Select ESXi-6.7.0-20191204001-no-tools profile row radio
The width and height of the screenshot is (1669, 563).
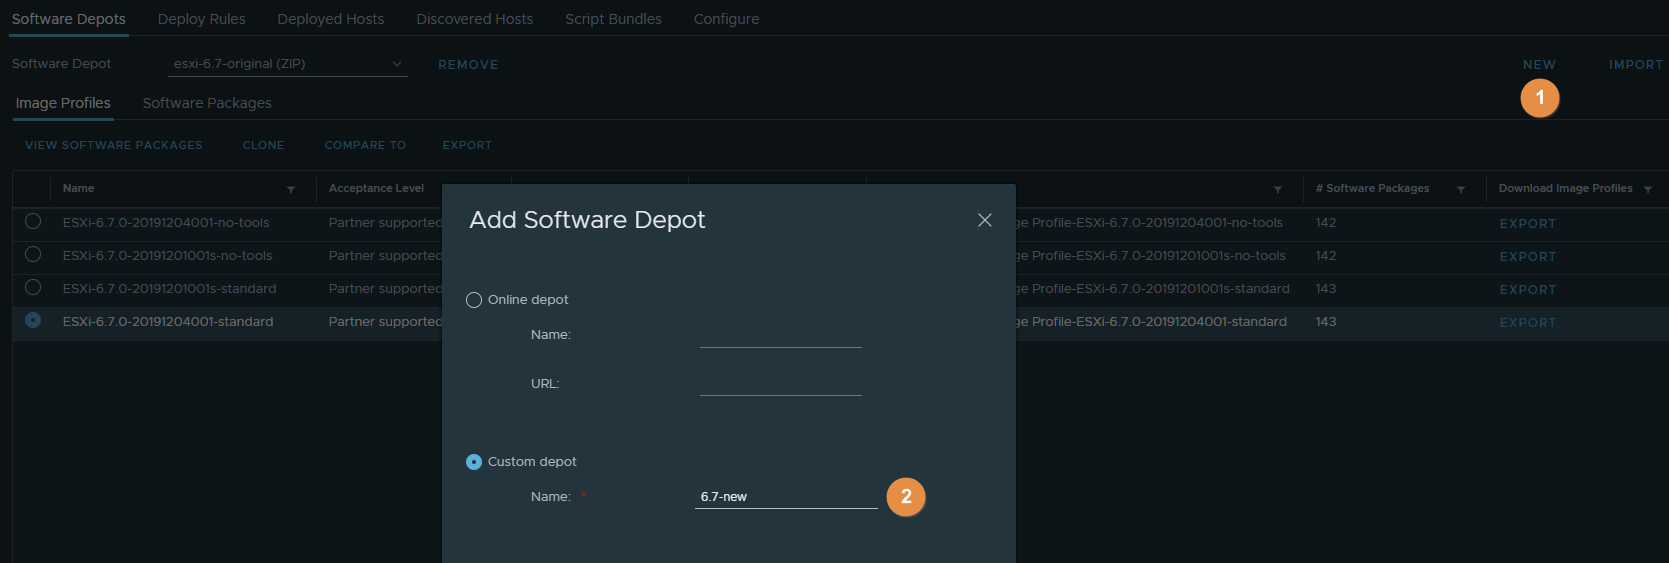tap(33, 222)
